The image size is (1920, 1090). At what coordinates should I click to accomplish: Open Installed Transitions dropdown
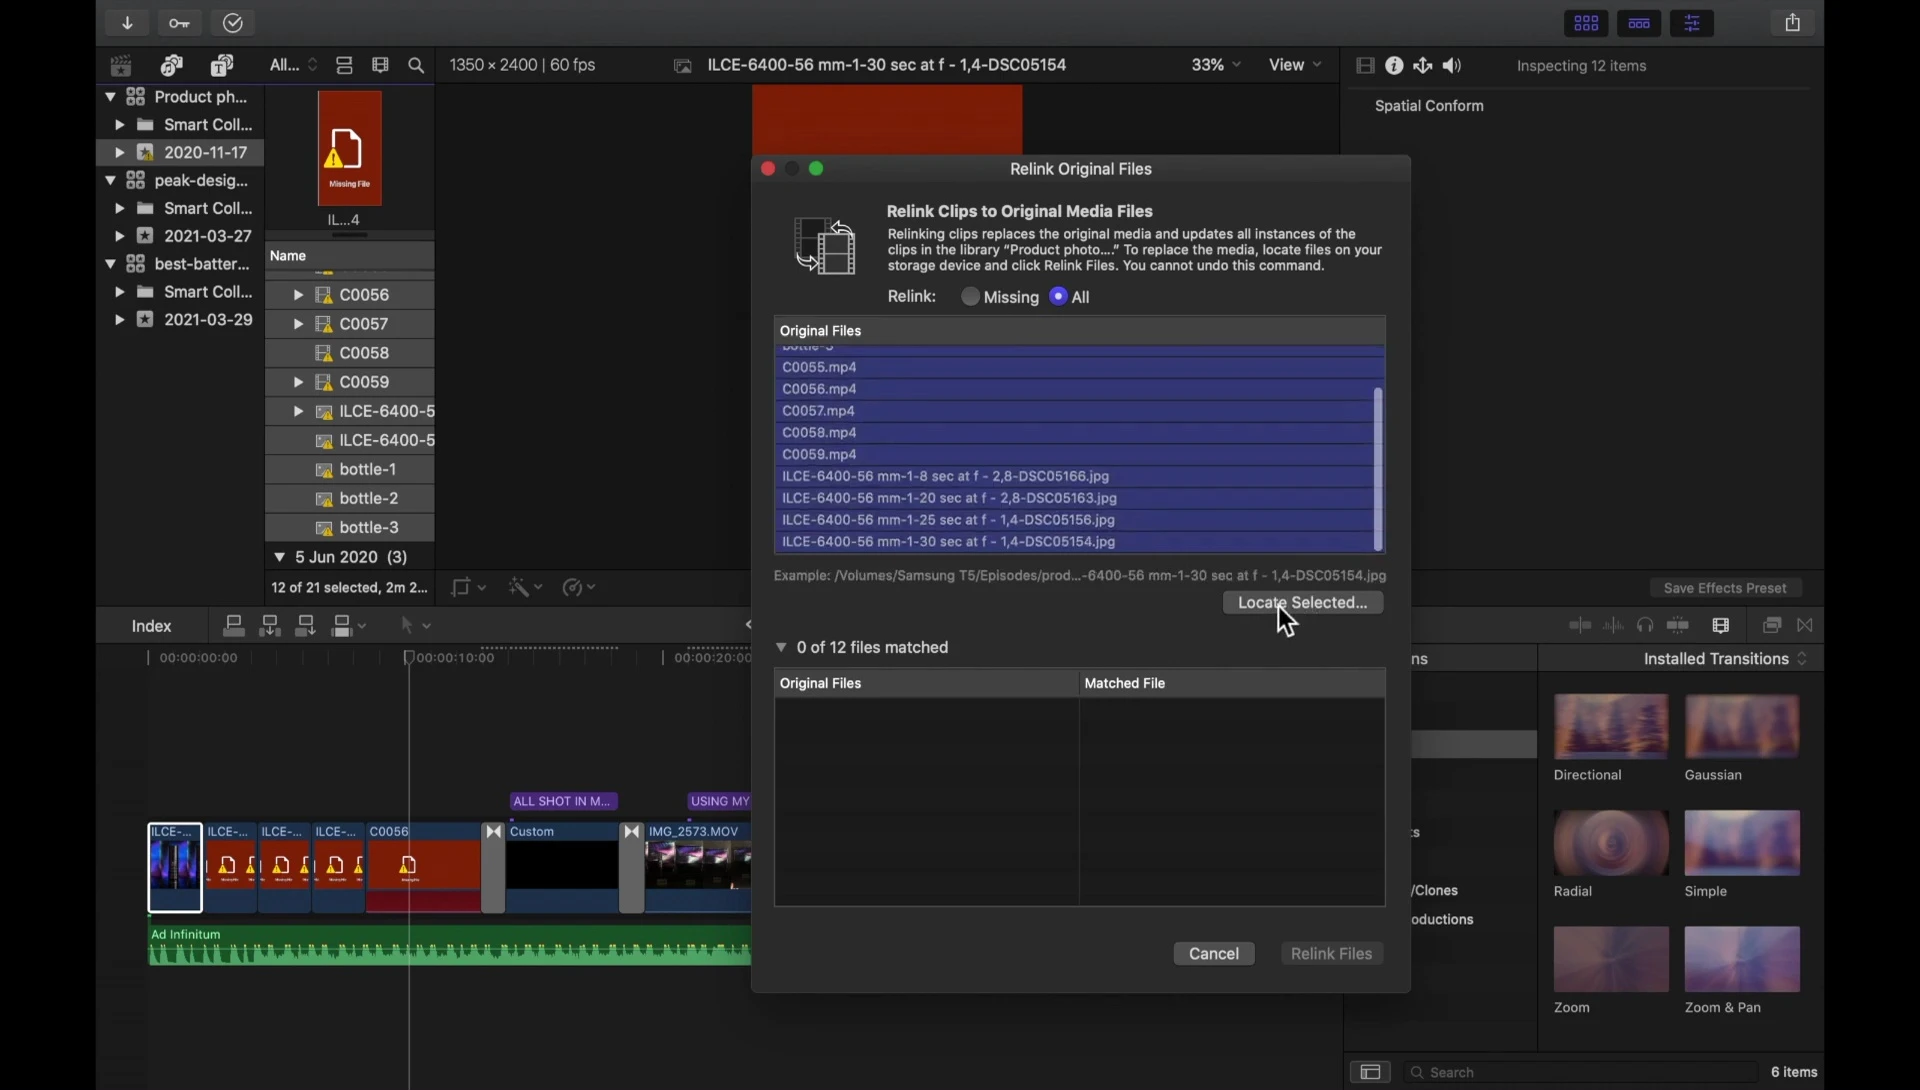coord(1726,660)
